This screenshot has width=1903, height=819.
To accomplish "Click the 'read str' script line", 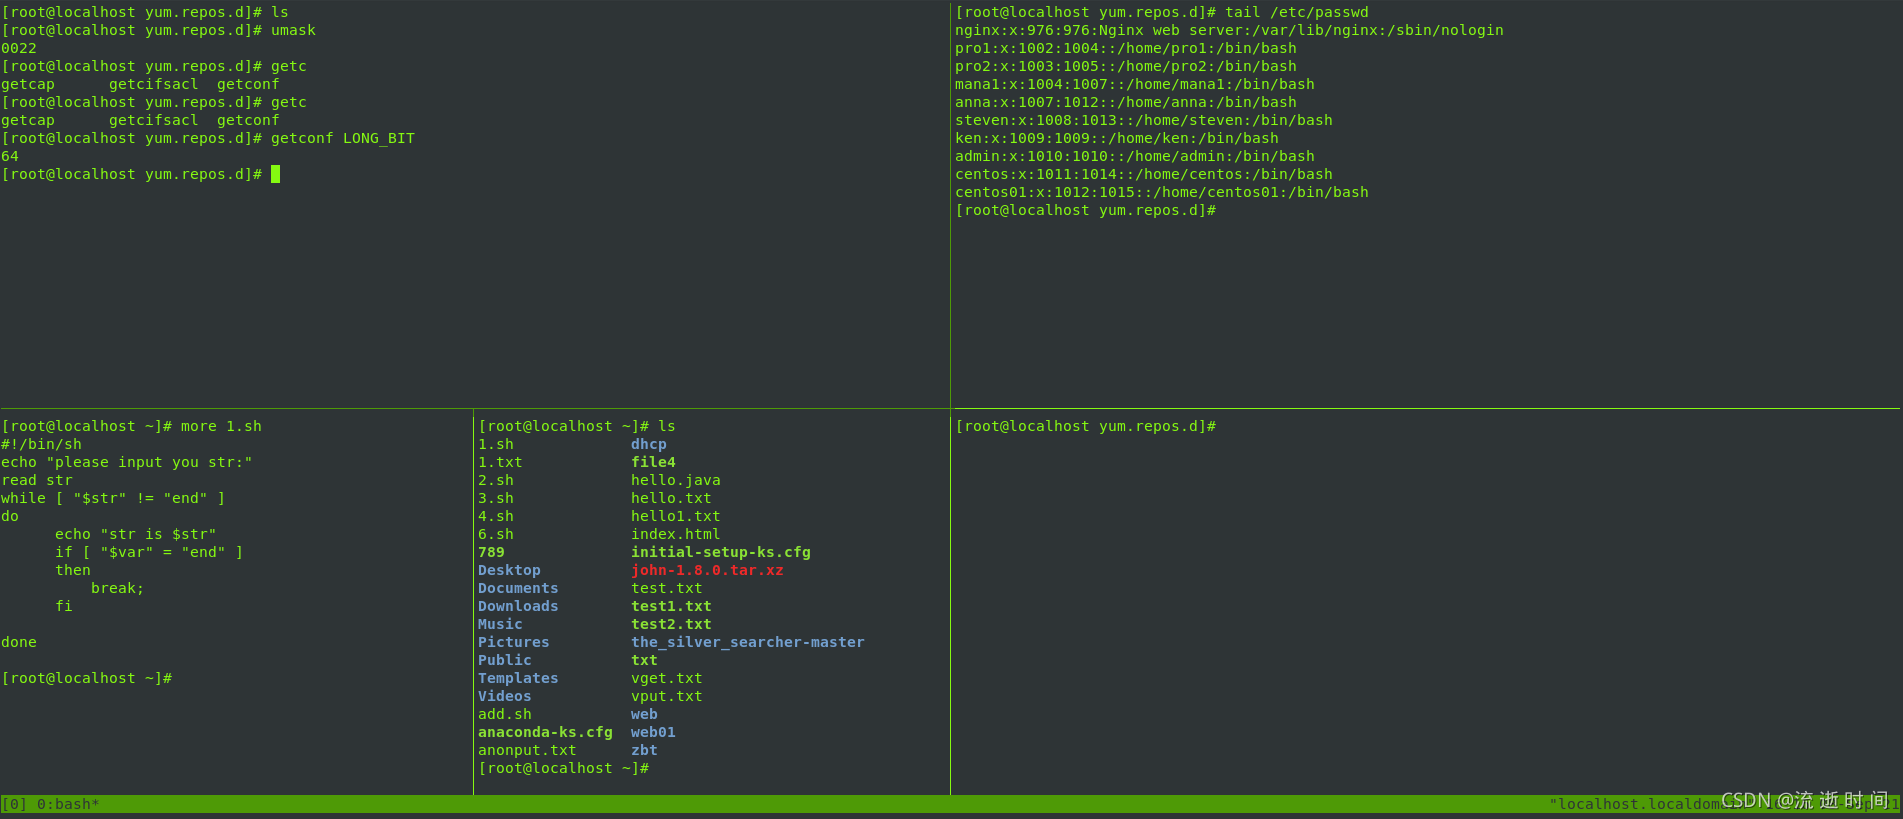I will point(37,480).
